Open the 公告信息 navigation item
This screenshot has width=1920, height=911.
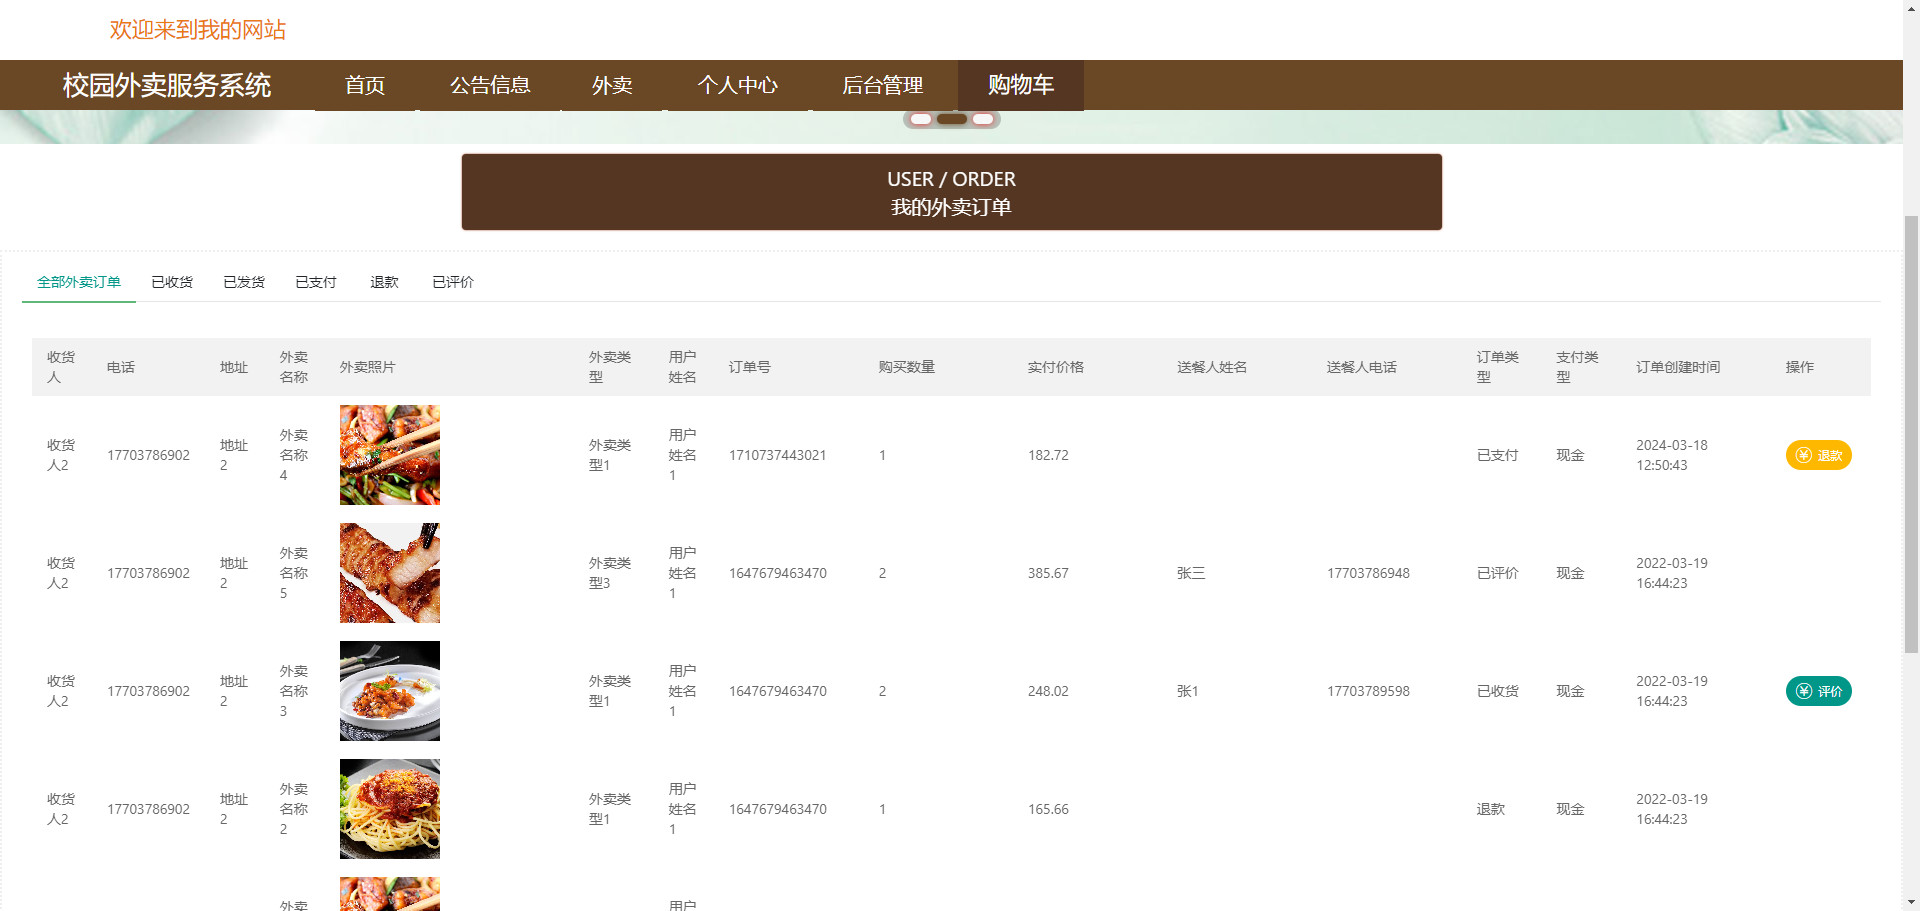[490, 85]
